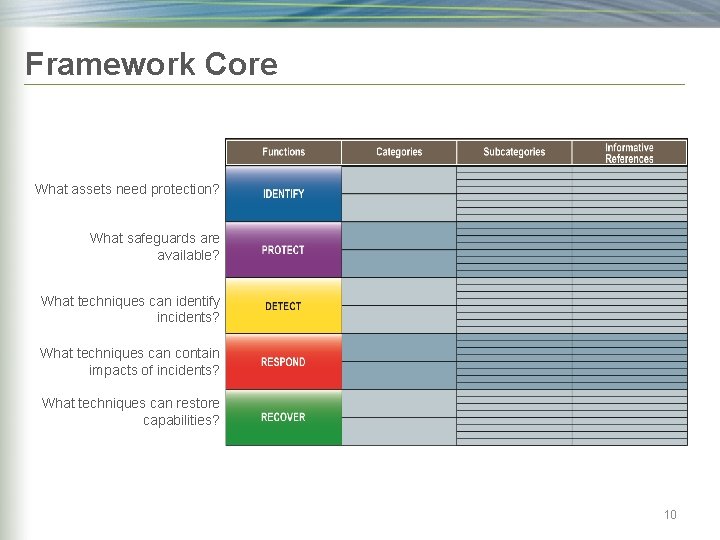
Task: Click the slide number 10
Action: tap(670, 515)
